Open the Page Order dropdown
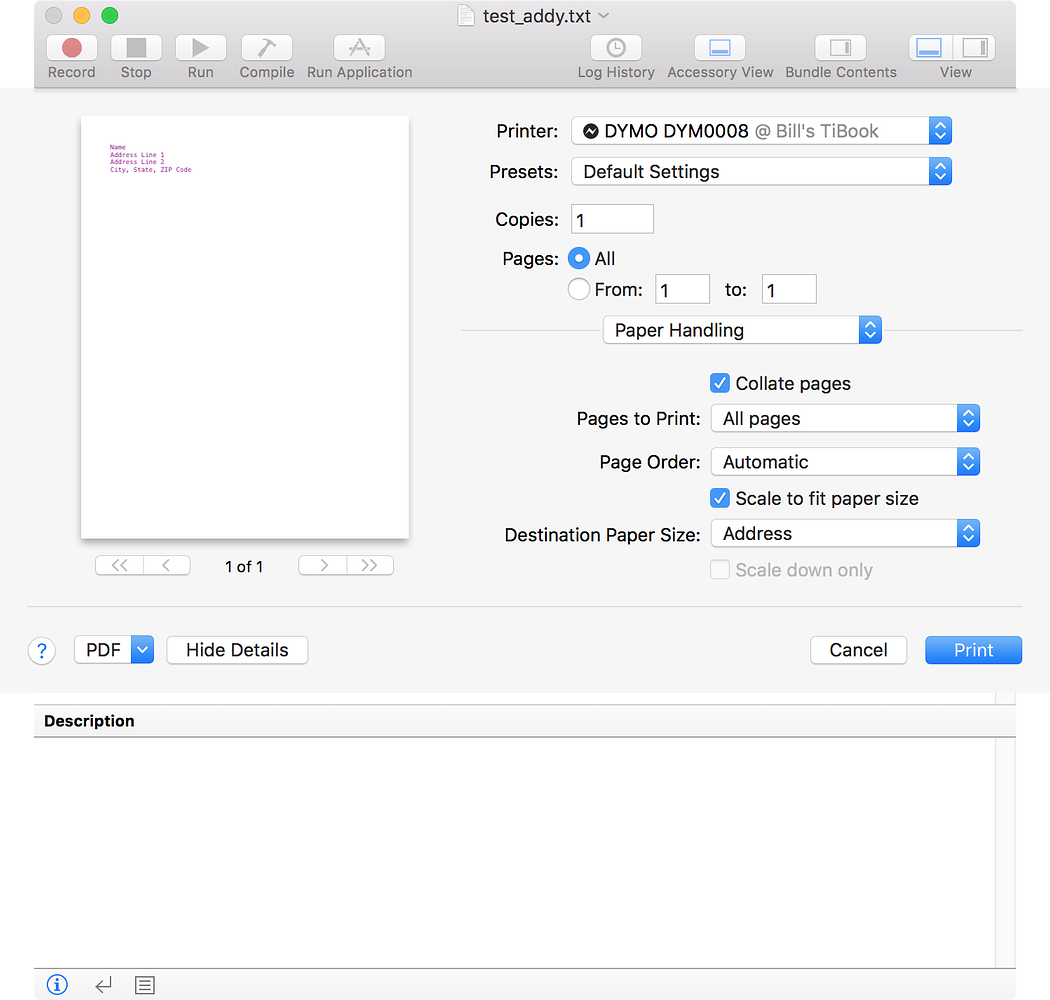The image size is (1050, 1000). [845, 462]
